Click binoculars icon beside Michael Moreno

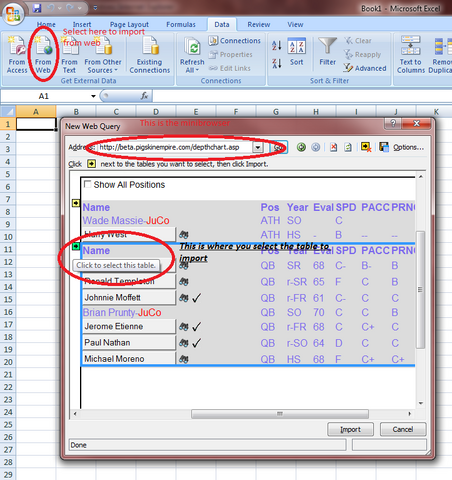tap(183, 359)
